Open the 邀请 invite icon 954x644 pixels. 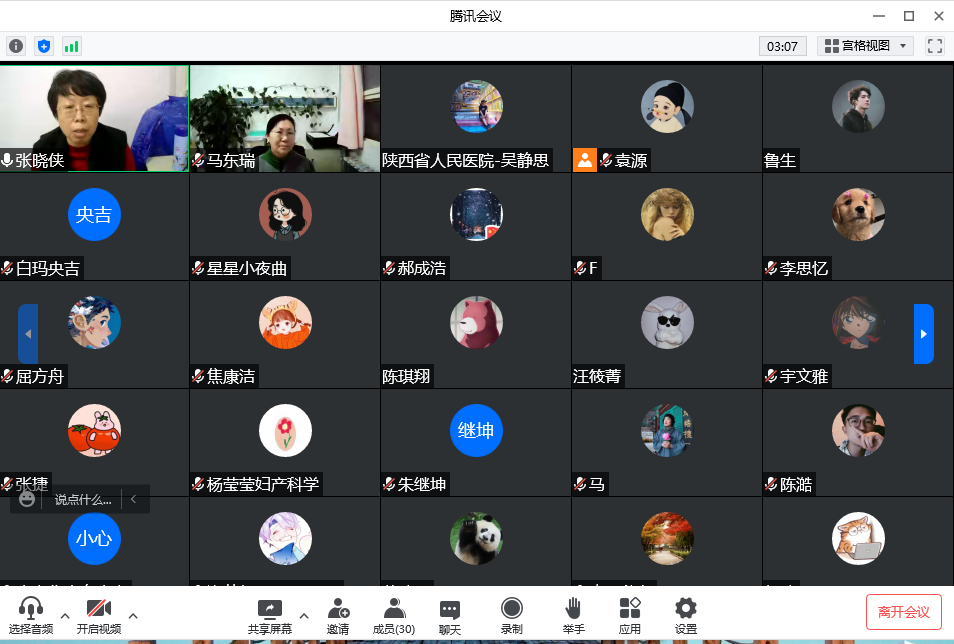coord(338,615)
